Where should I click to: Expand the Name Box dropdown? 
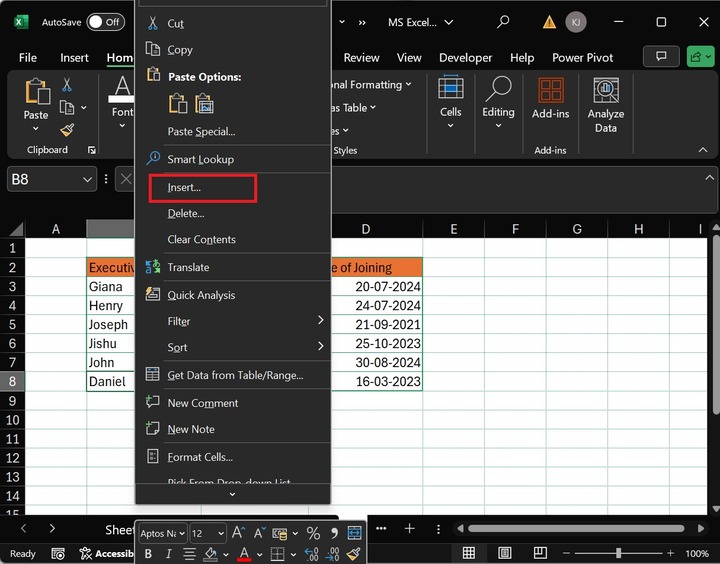coord(87,179)
